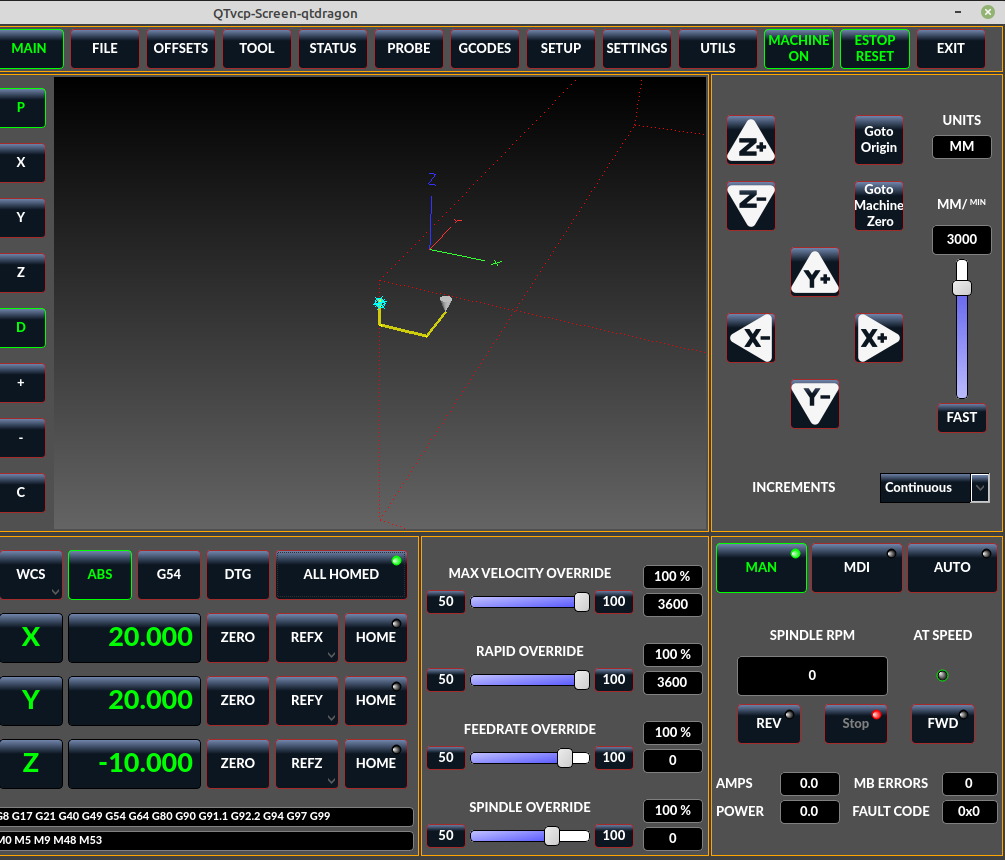The width and height of the screenshot is (1005, 860).
Task: Home the Y axis
Action: click(376, 700)
